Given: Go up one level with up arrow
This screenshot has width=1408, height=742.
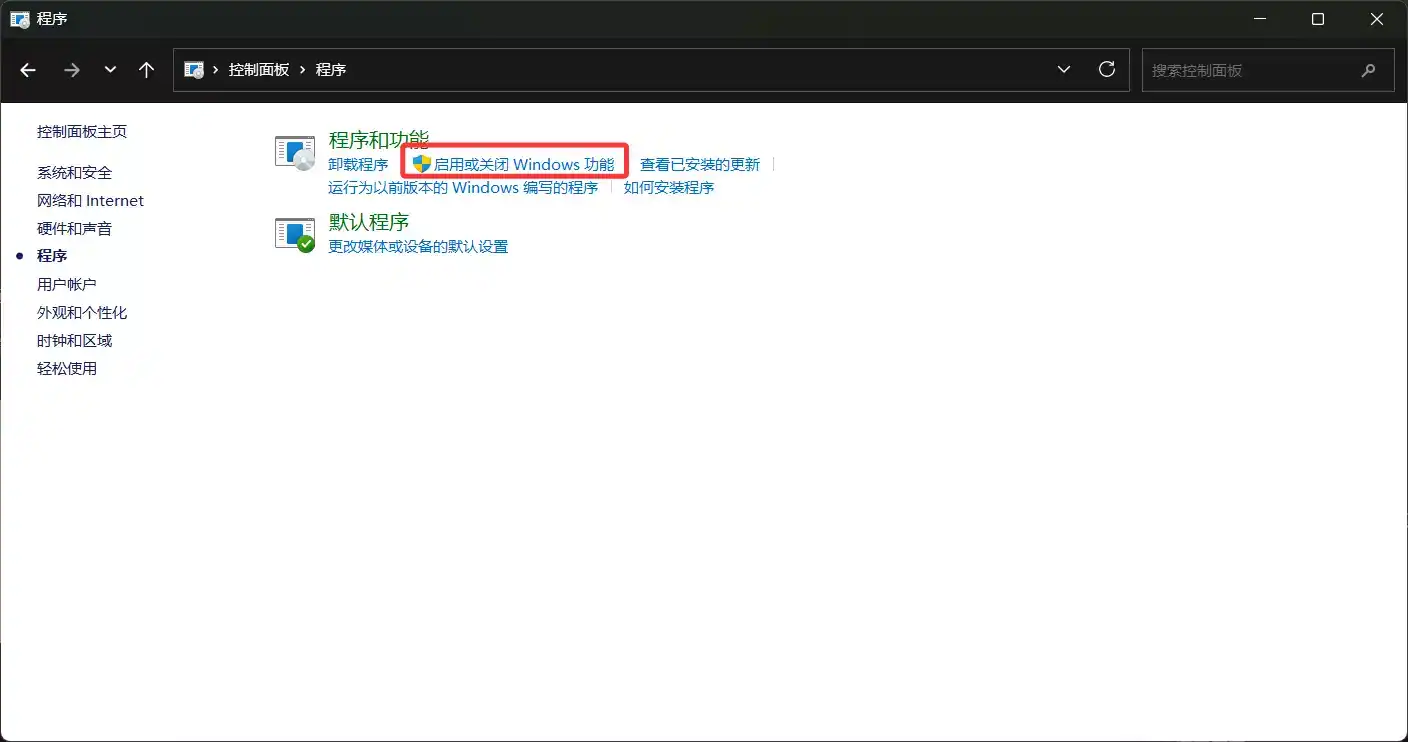Looking at the screenshot, I should pos(147,70).
